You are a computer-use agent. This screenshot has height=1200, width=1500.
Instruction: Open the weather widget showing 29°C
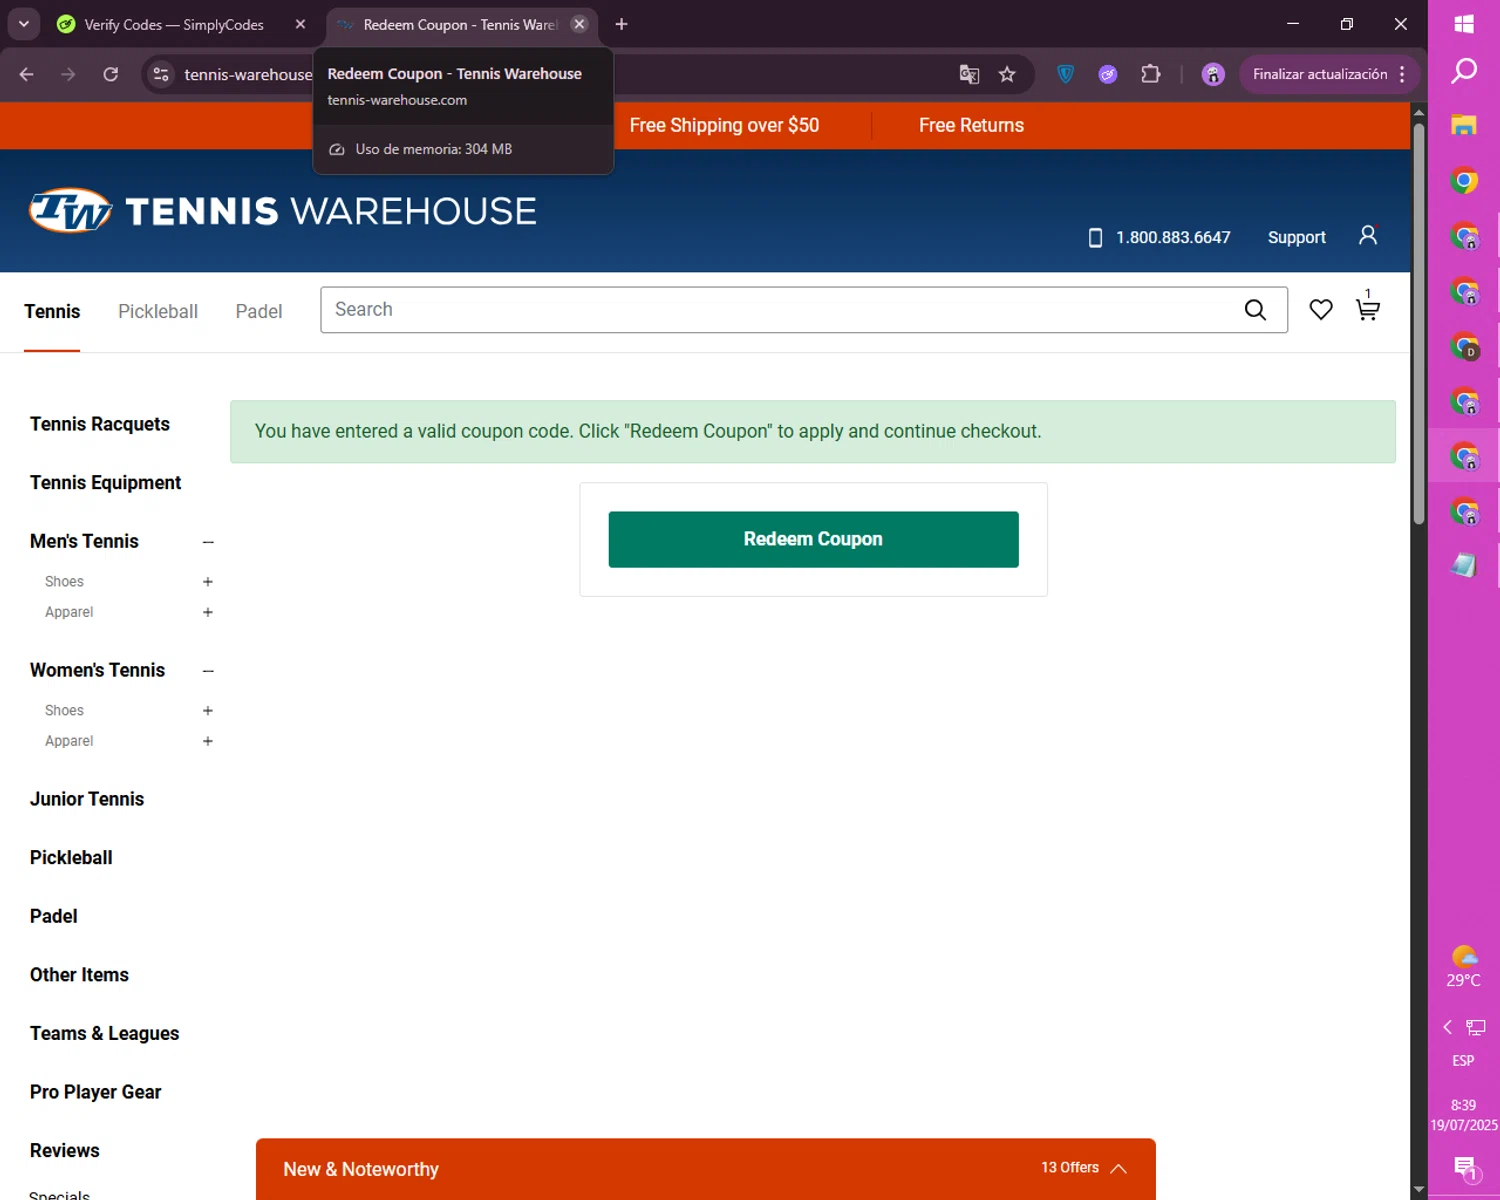[x=1463, y=966]
